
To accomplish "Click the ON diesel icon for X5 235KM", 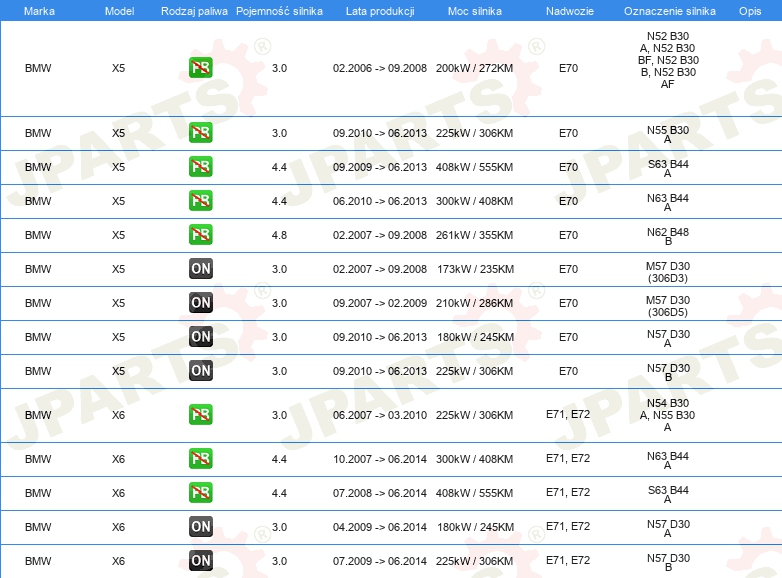I will point(200,269).
